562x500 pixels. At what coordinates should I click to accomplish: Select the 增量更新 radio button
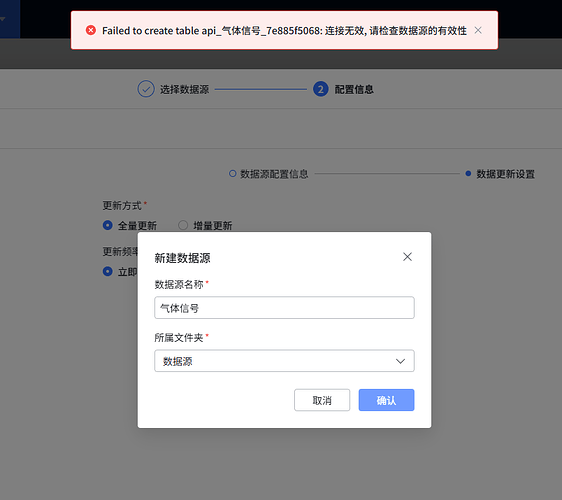pos(183,225)
